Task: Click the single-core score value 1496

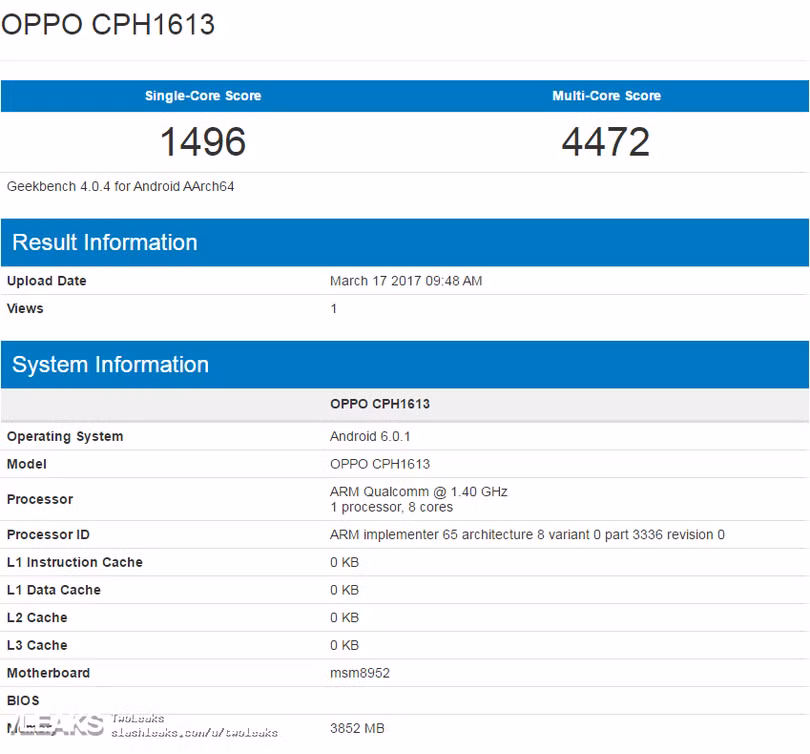Action: [x=203, y=142]
